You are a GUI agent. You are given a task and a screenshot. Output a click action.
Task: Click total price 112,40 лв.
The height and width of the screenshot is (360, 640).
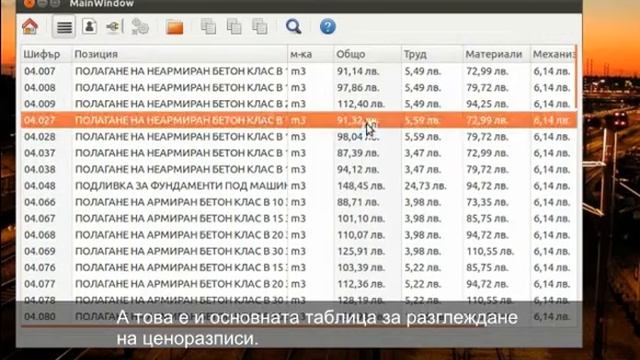[x=361, y=104]
